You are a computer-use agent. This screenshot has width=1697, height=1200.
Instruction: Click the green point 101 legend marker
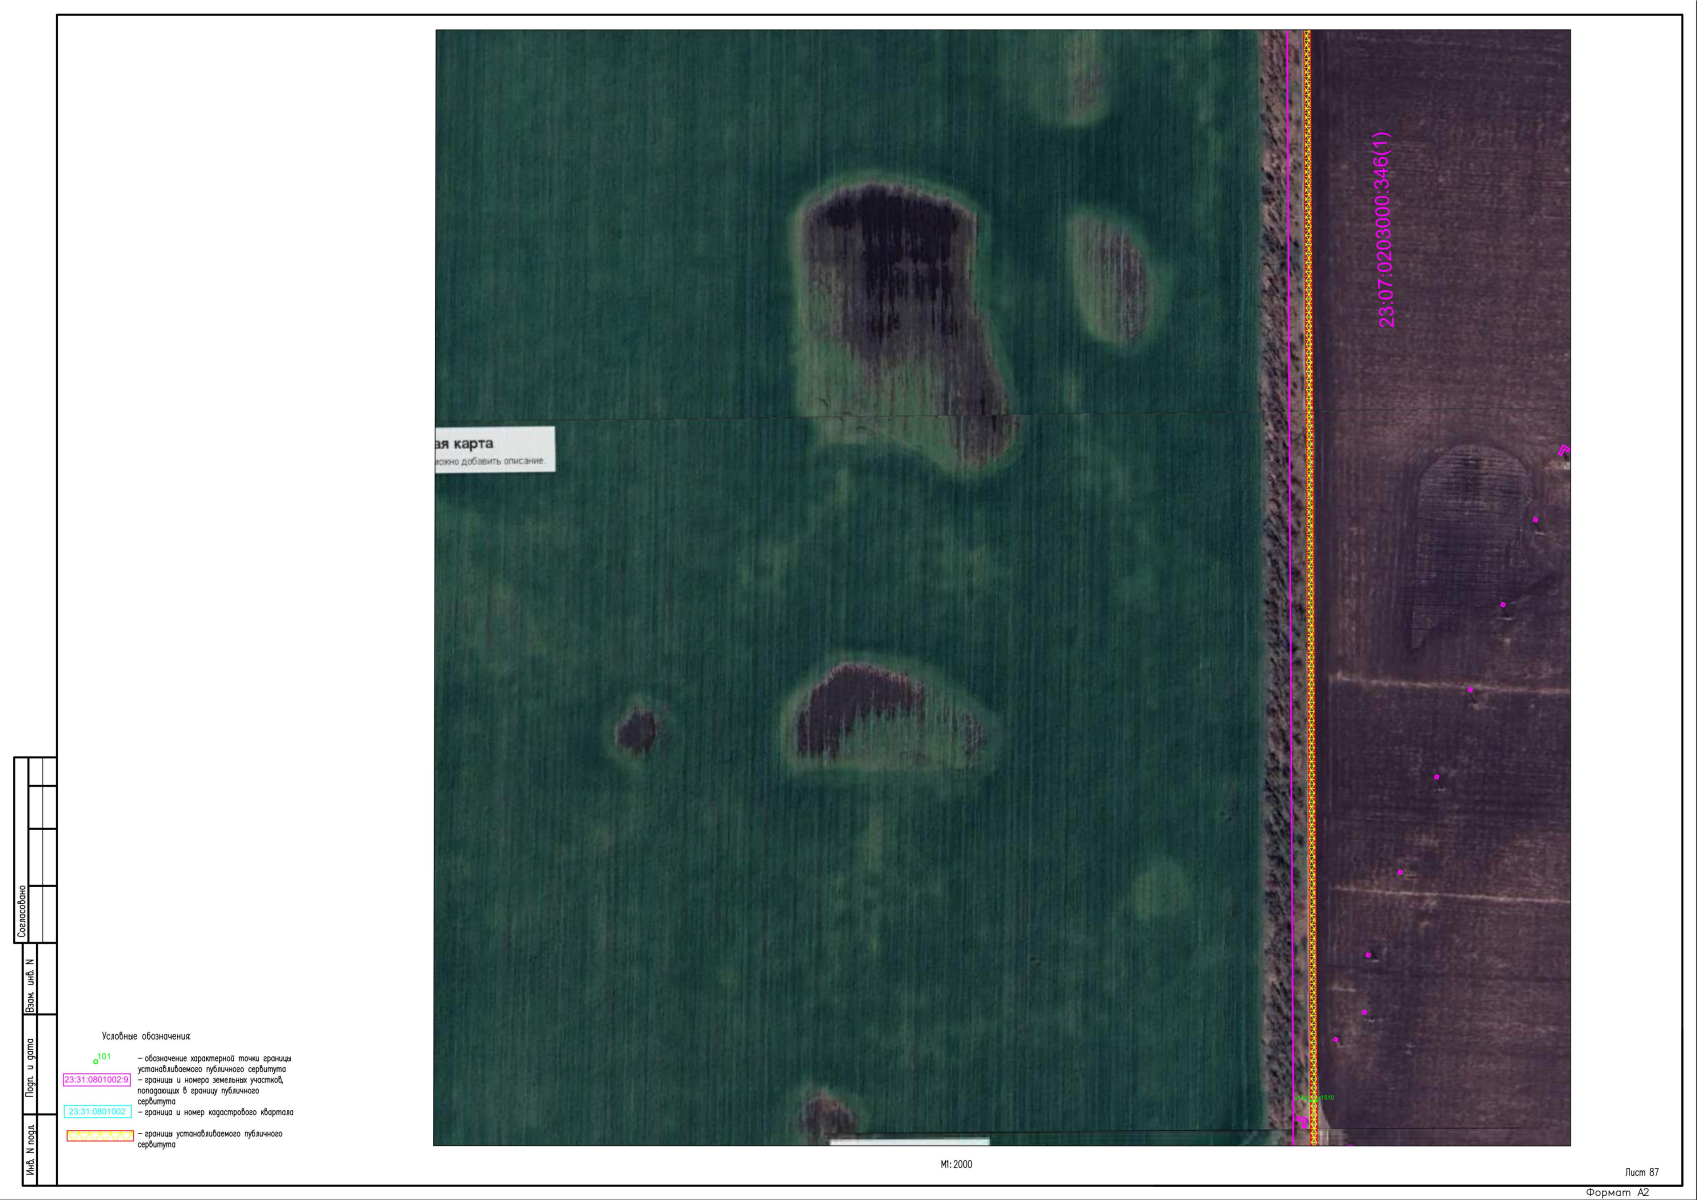coord(96,1061)
